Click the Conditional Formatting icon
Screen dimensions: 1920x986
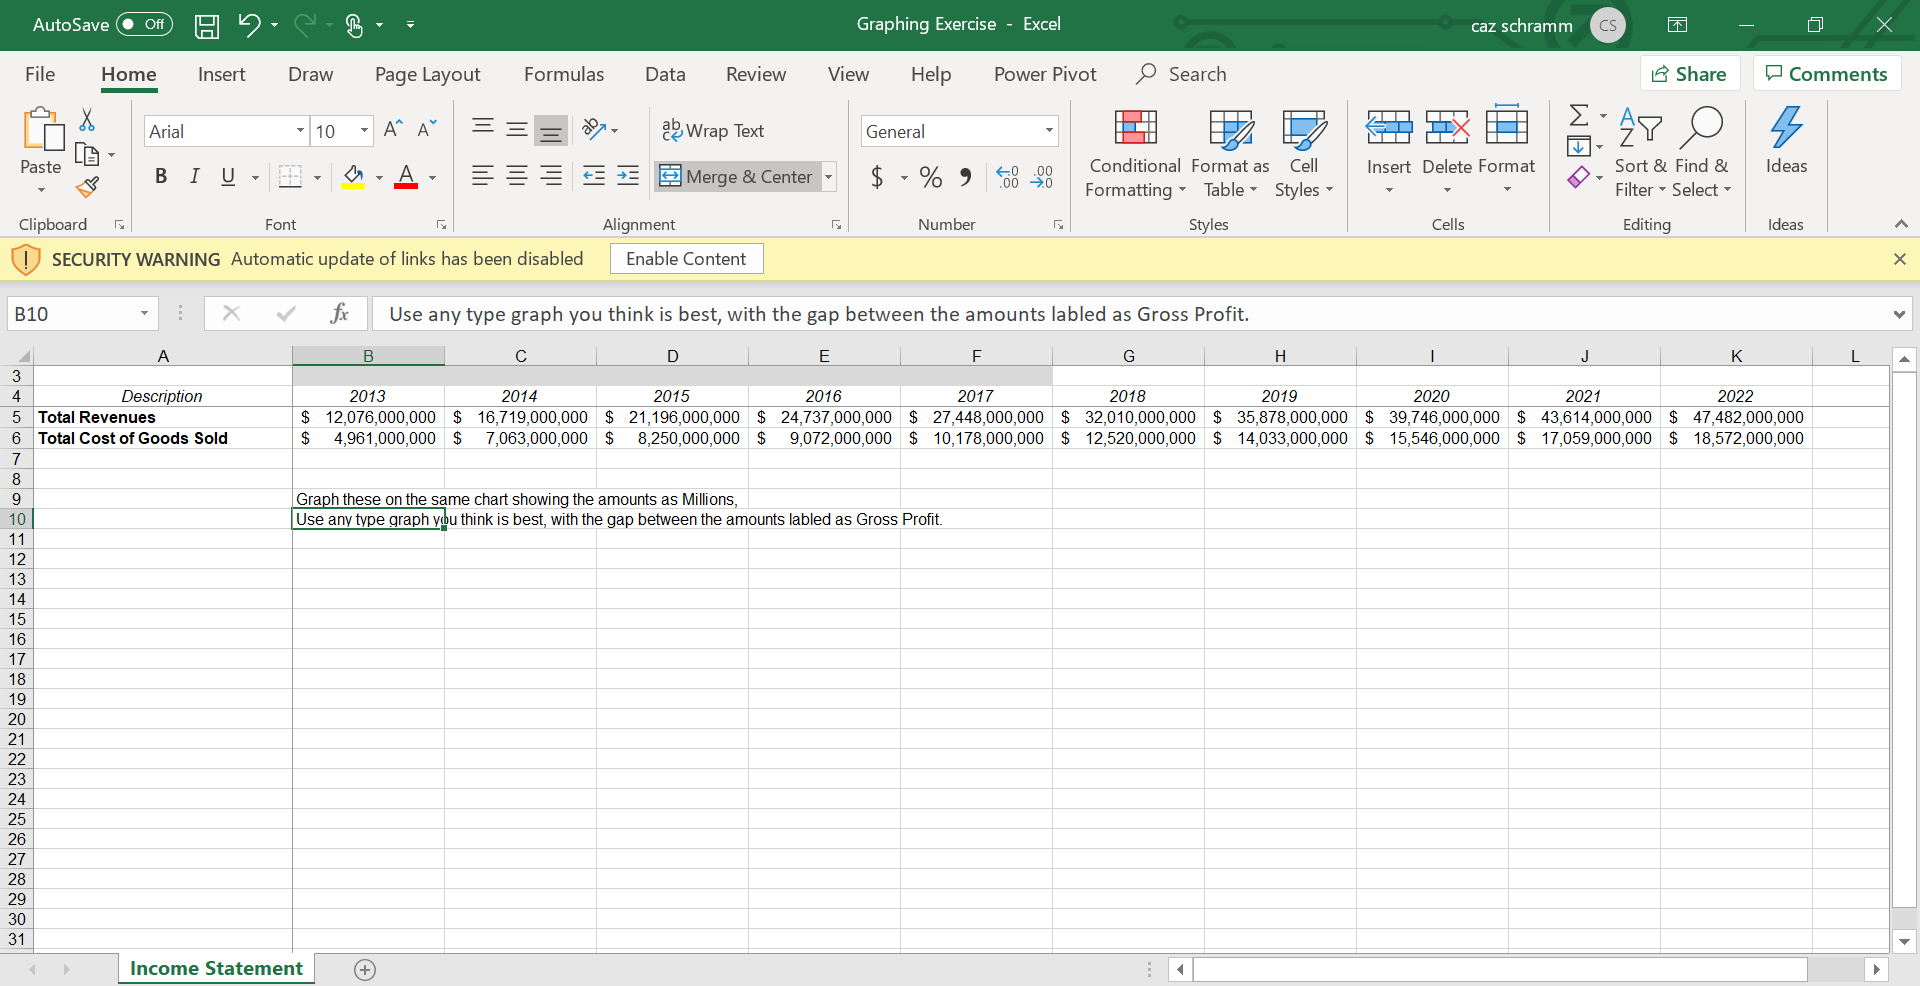[x=1135, y=129]
